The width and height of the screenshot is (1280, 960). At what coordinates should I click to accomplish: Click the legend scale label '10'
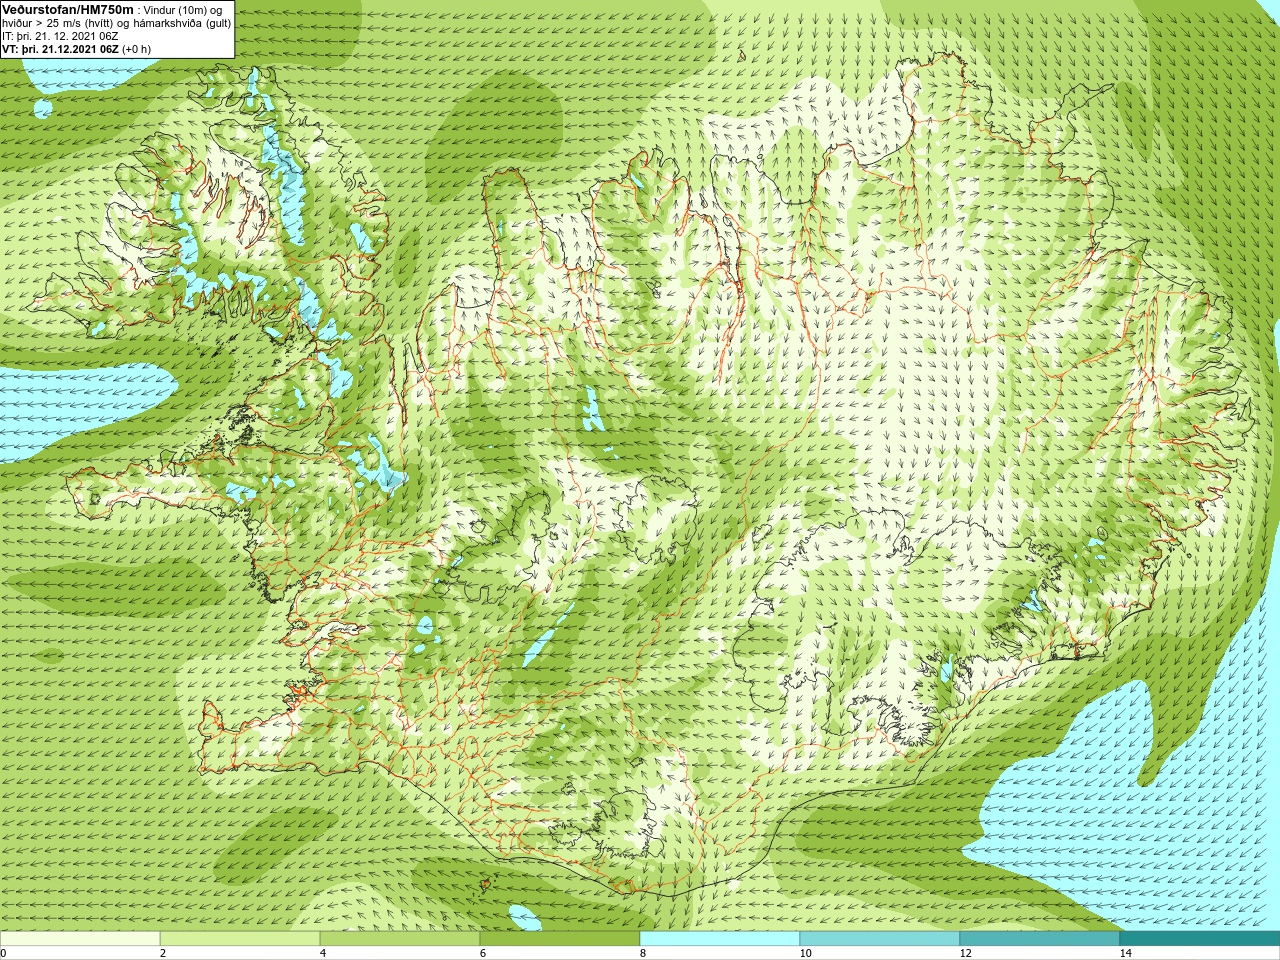point(806,953)
